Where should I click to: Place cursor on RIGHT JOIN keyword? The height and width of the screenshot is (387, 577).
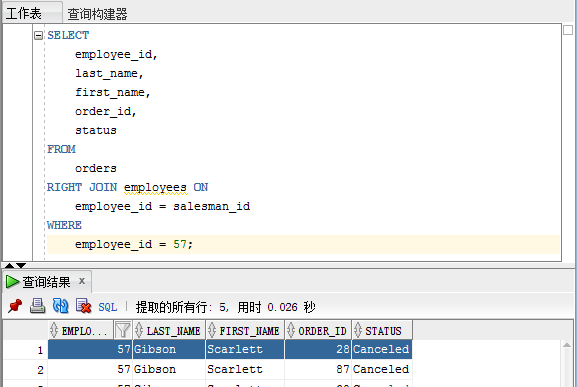(x=82, y=187)
